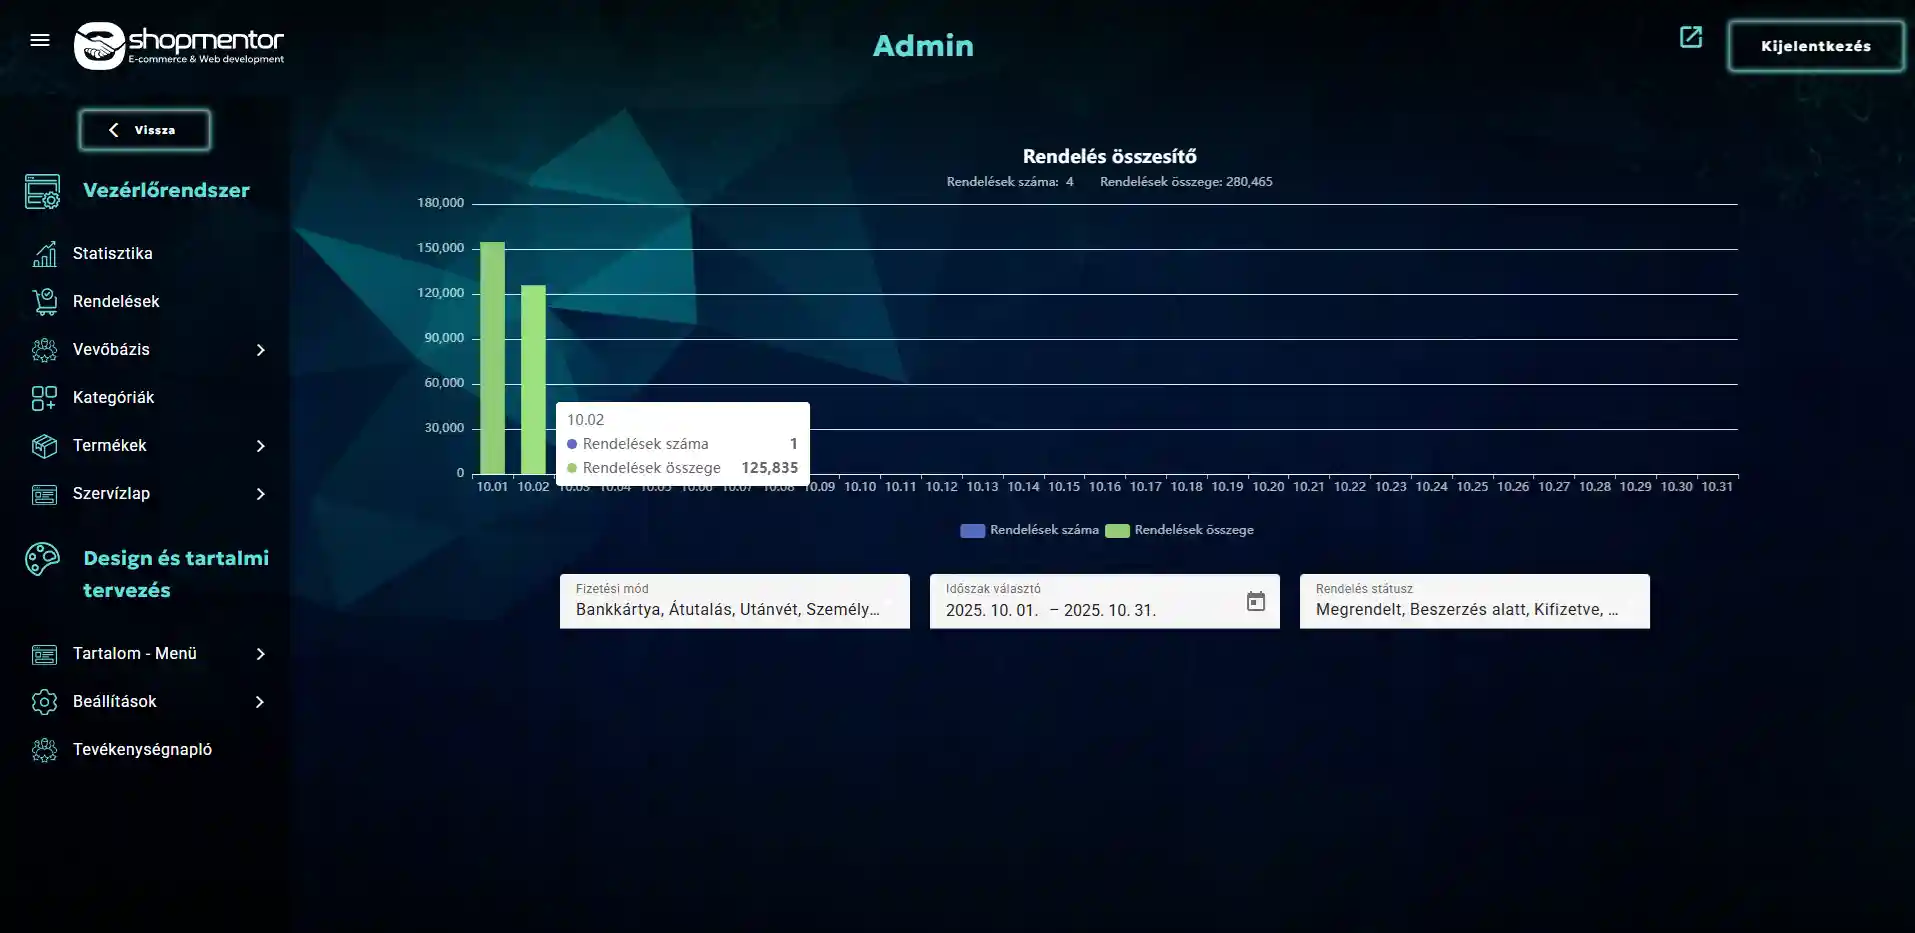Screen dimensions: 1915x933
Task: Toggle Rendelések összege legend series
Action: (x=1180, y=530)
